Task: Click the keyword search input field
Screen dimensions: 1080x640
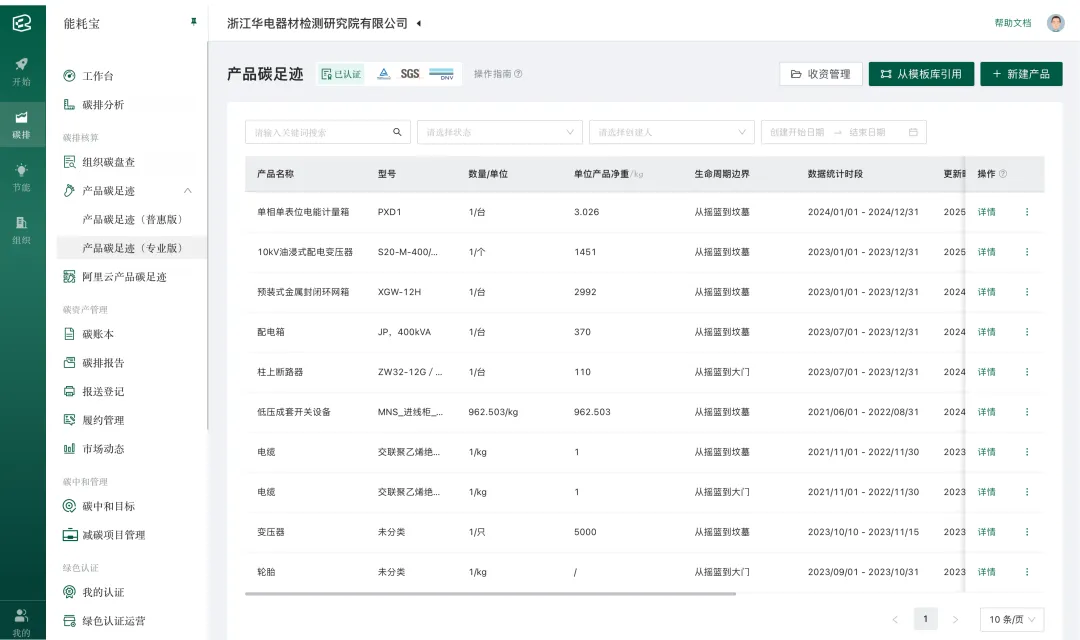Action: tap(328, 132)
